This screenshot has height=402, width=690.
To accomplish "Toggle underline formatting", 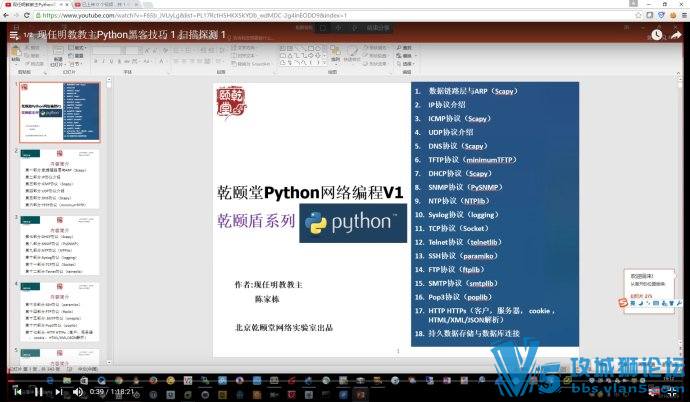I will [x=111, y=61].
